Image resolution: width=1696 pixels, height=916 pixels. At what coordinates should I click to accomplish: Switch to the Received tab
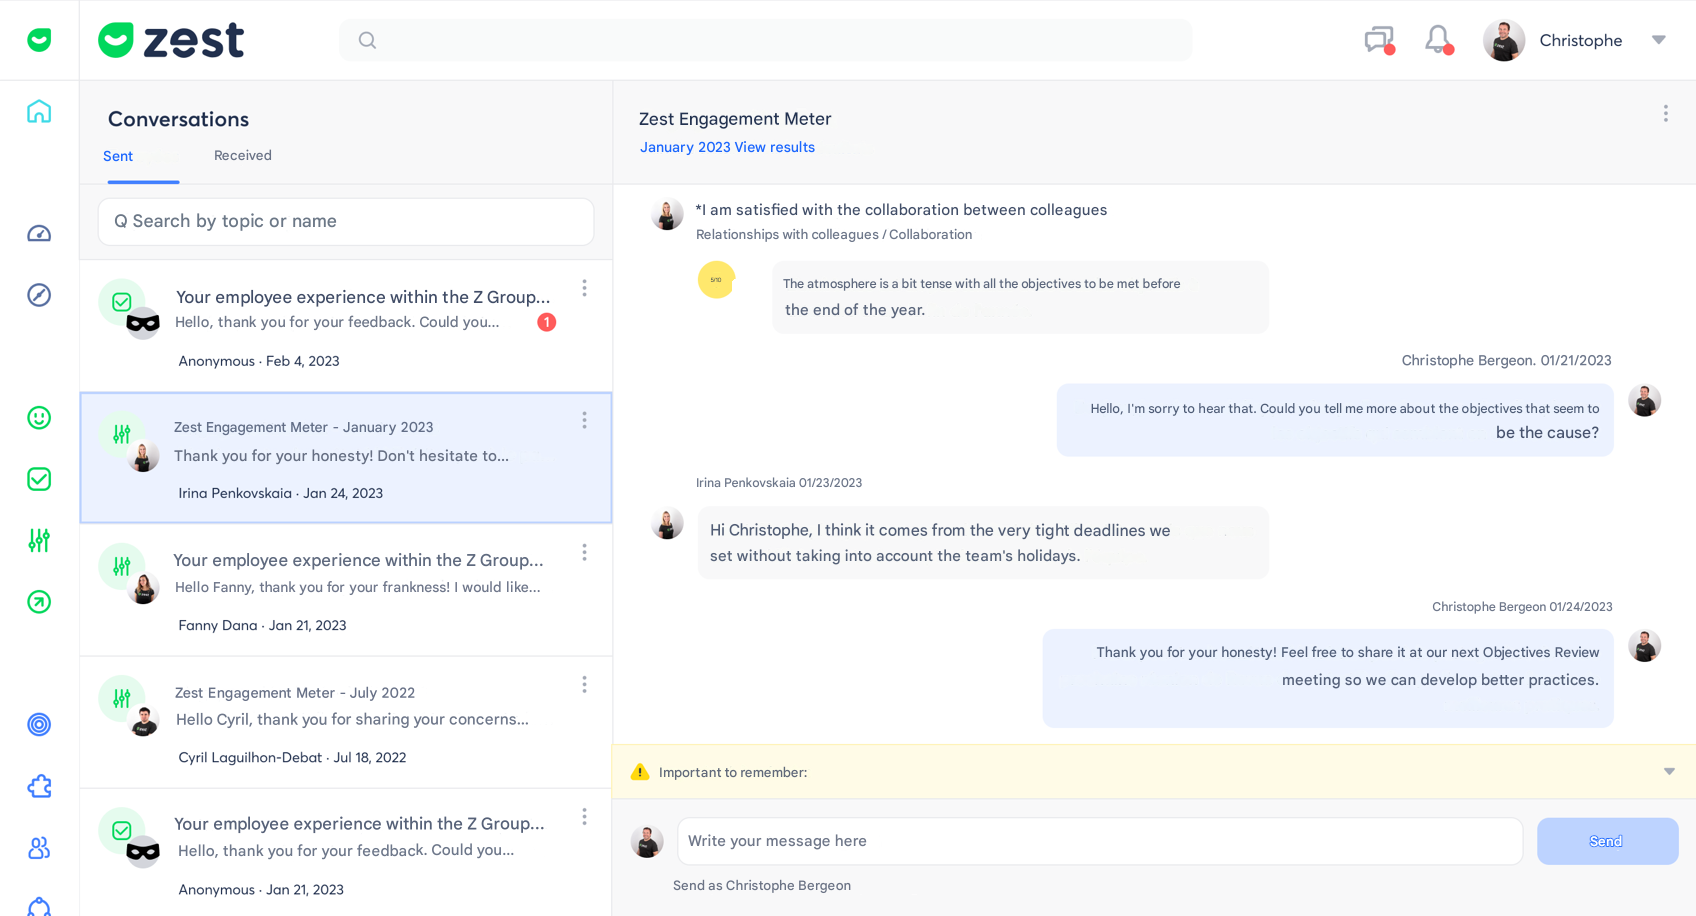242,156
